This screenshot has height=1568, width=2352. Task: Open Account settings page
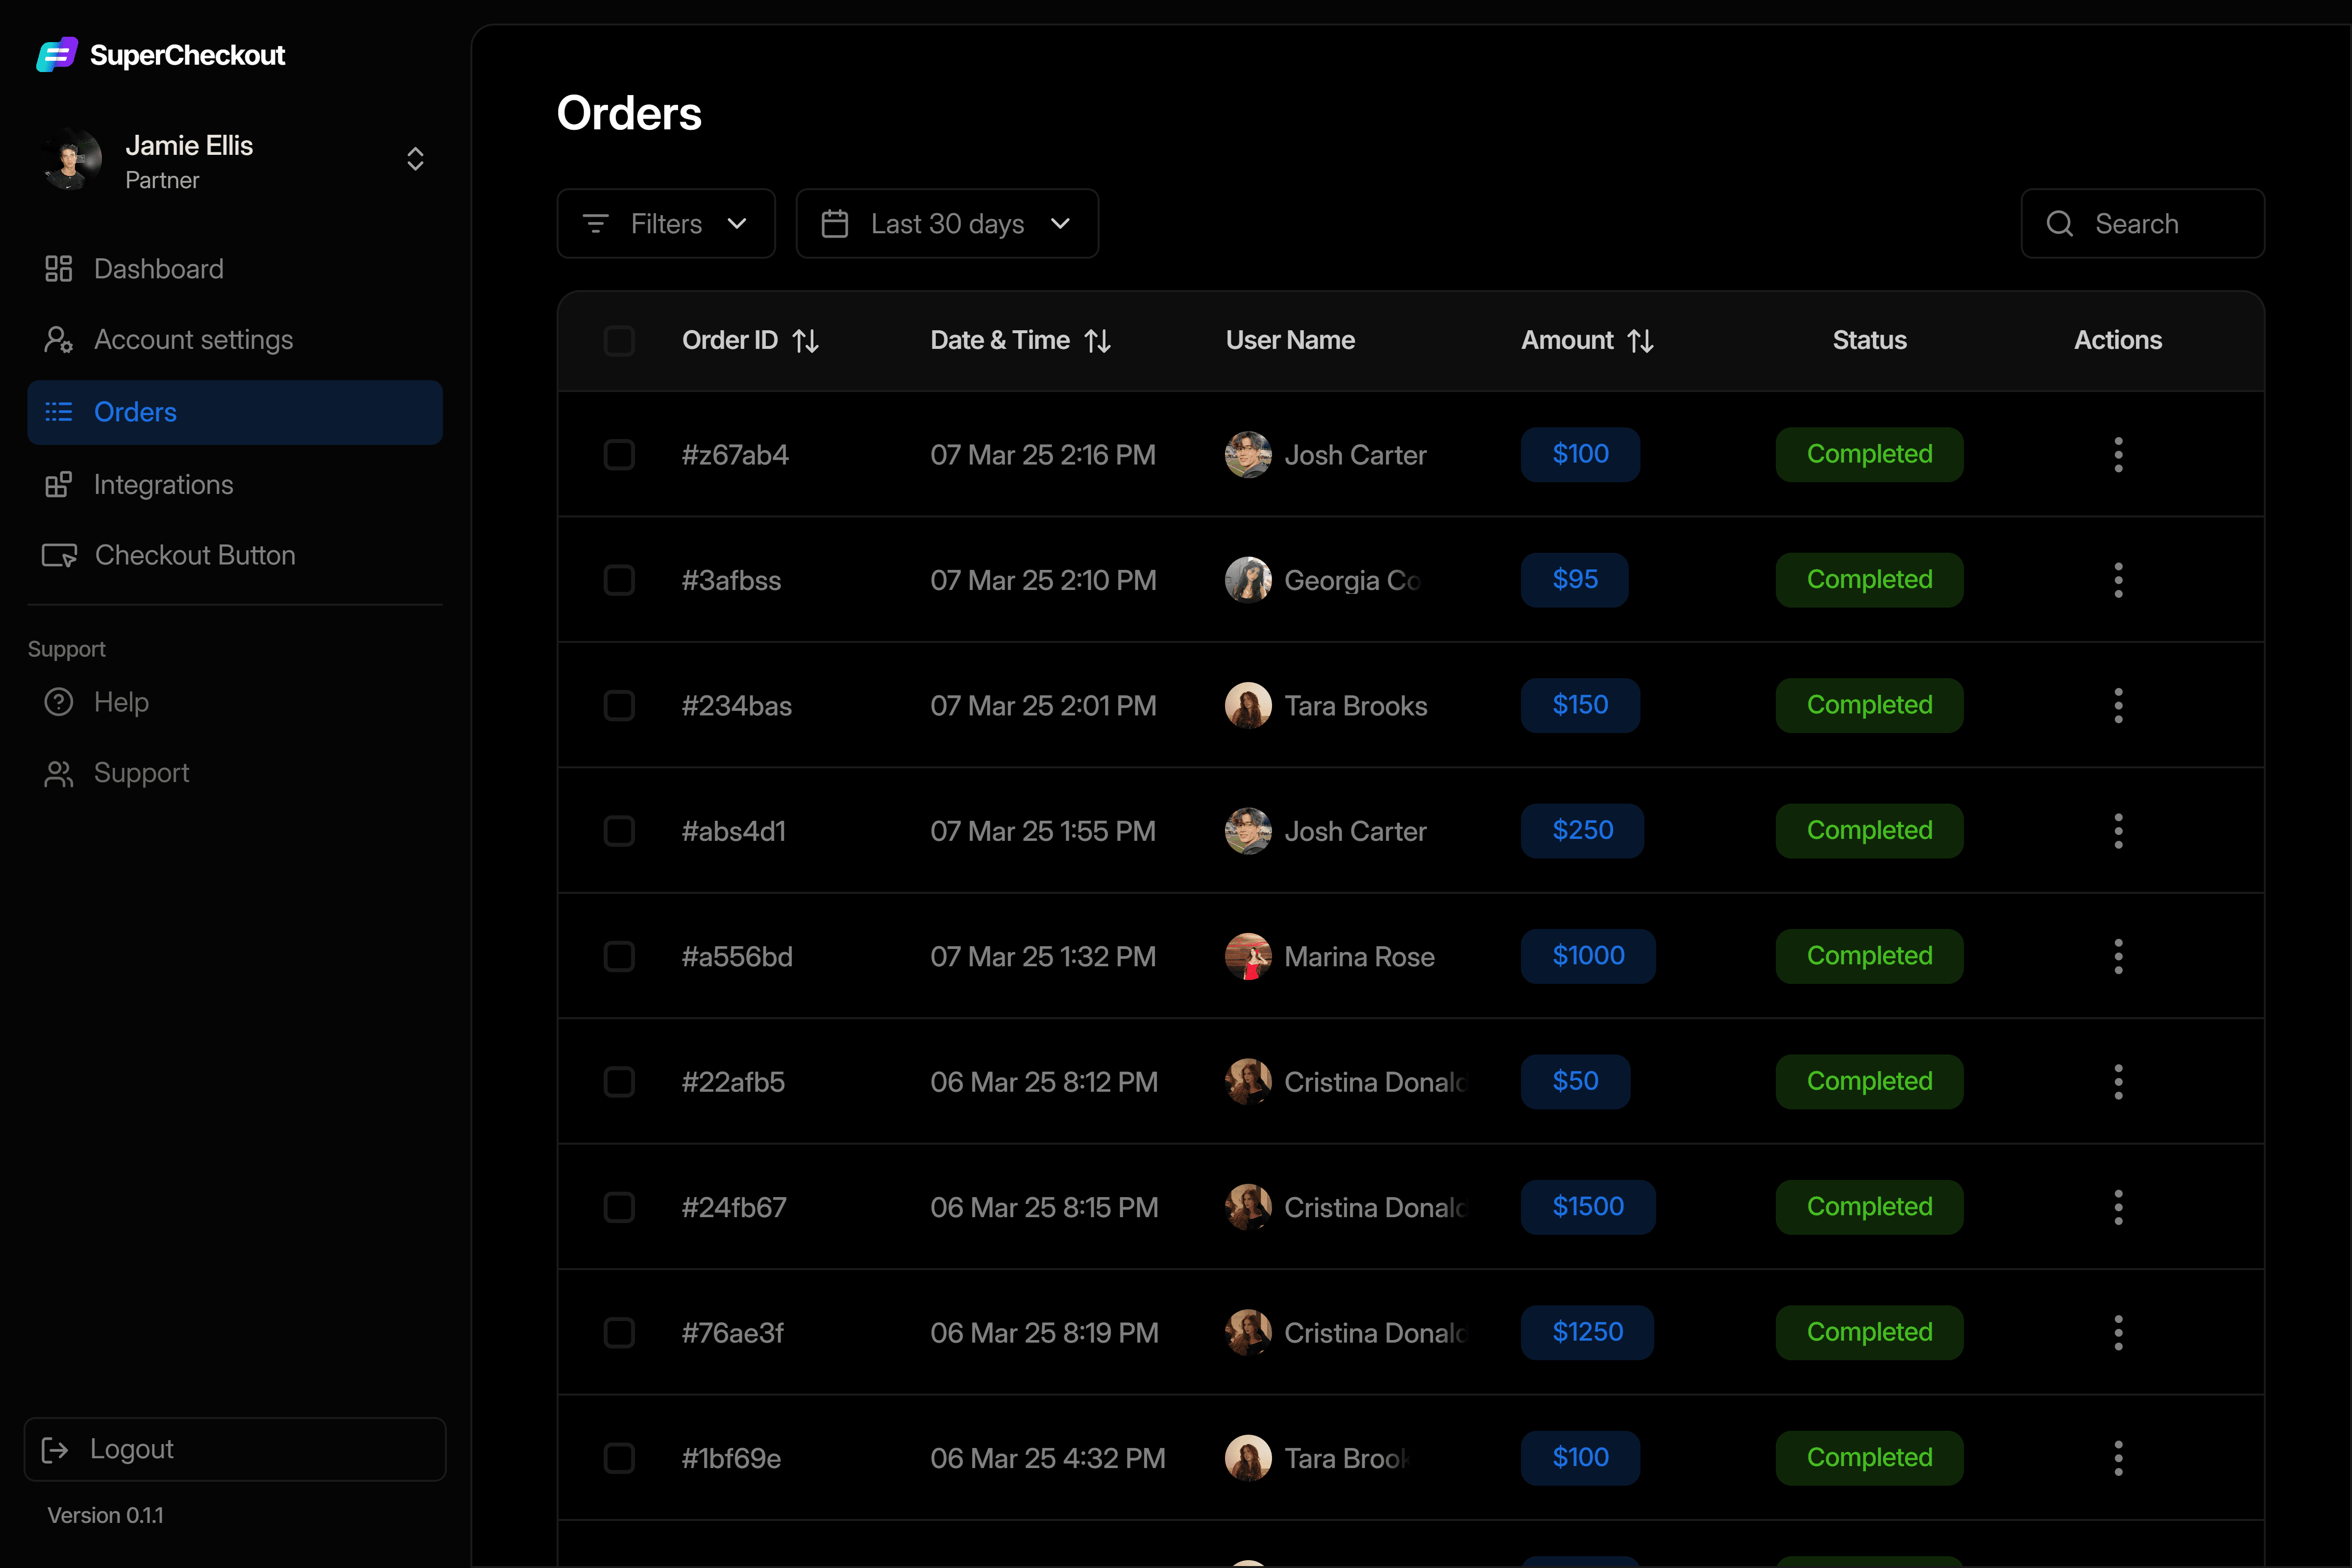tap(235, 340)
